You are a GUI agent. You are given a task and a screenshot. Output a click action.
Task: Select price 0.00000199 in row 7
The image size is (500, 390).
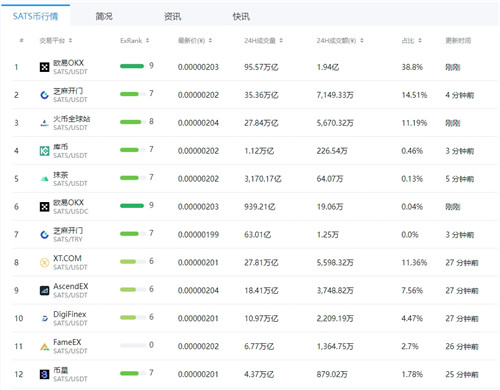198,235
